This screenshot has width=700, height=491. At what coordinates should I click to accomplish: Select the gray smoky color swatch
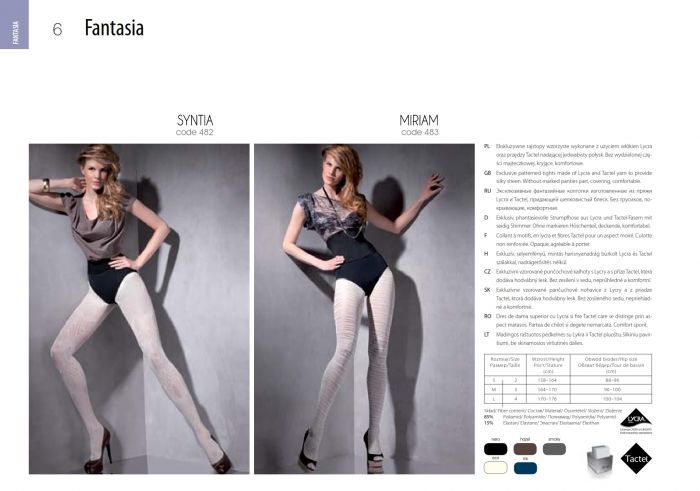554,449
